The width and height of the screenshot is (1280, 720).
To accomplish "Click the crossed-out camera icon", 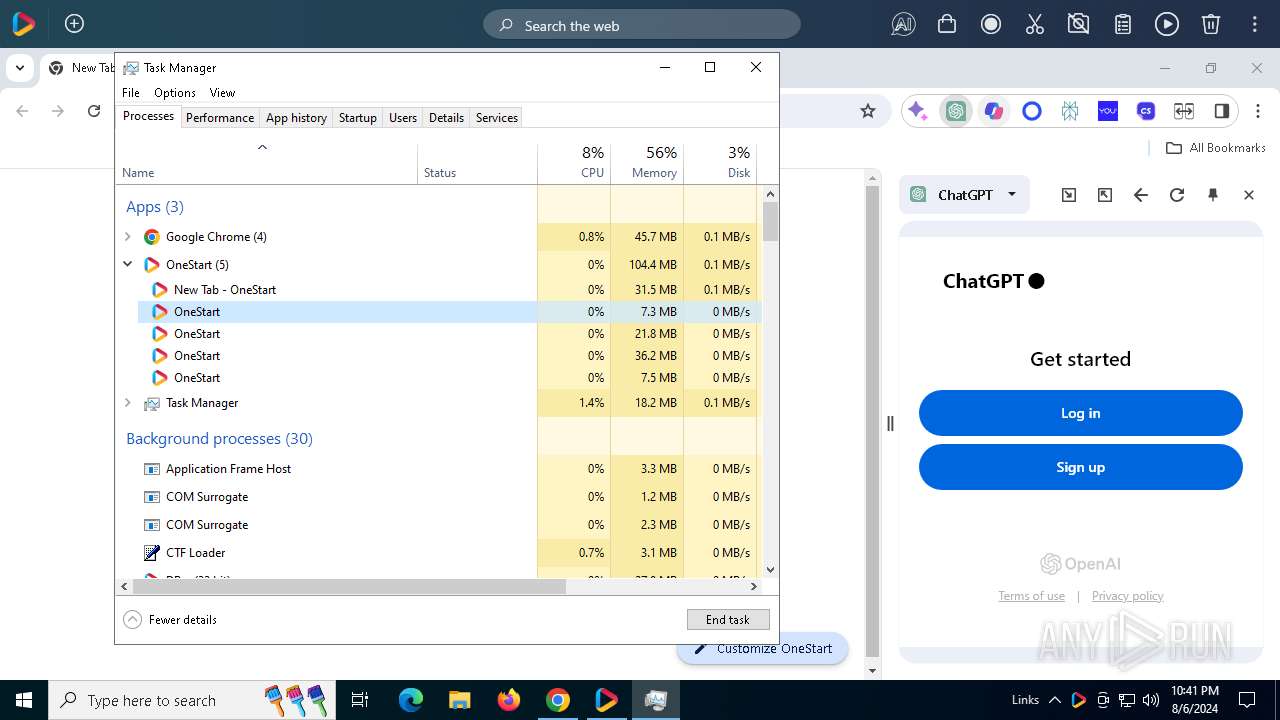I will (x=1078, y=25).
